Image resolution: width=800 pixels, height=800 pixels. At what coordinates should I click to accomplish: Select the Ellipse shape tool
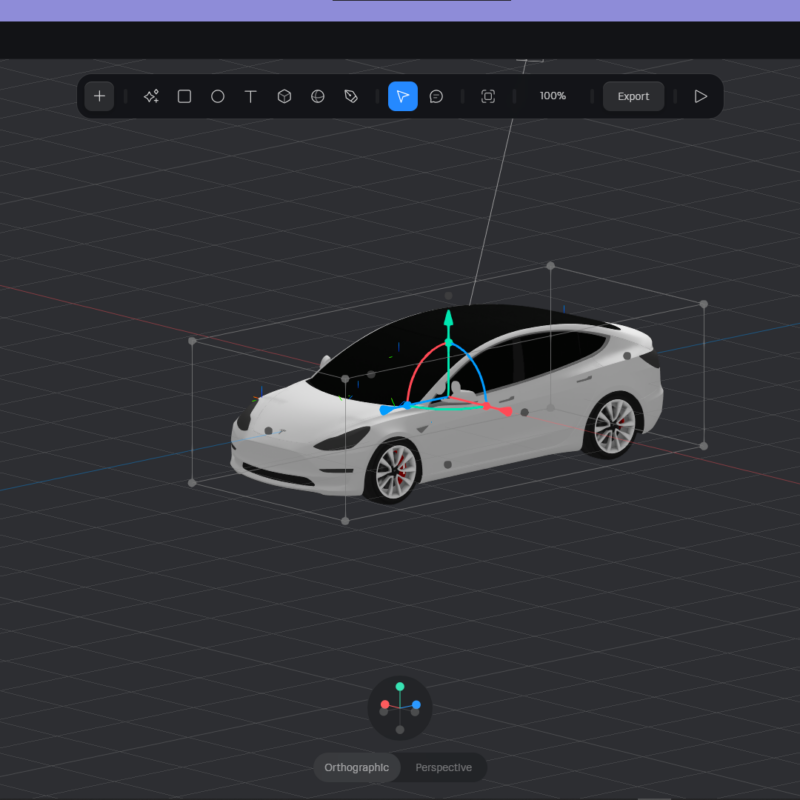[218, 96]
